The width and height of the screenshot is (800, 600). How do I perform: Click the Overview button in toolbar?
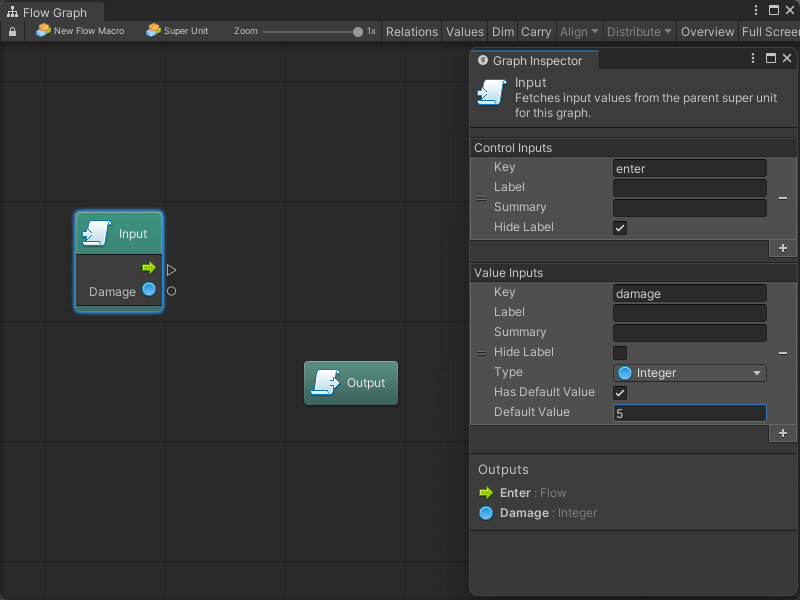tap(707, 31)
